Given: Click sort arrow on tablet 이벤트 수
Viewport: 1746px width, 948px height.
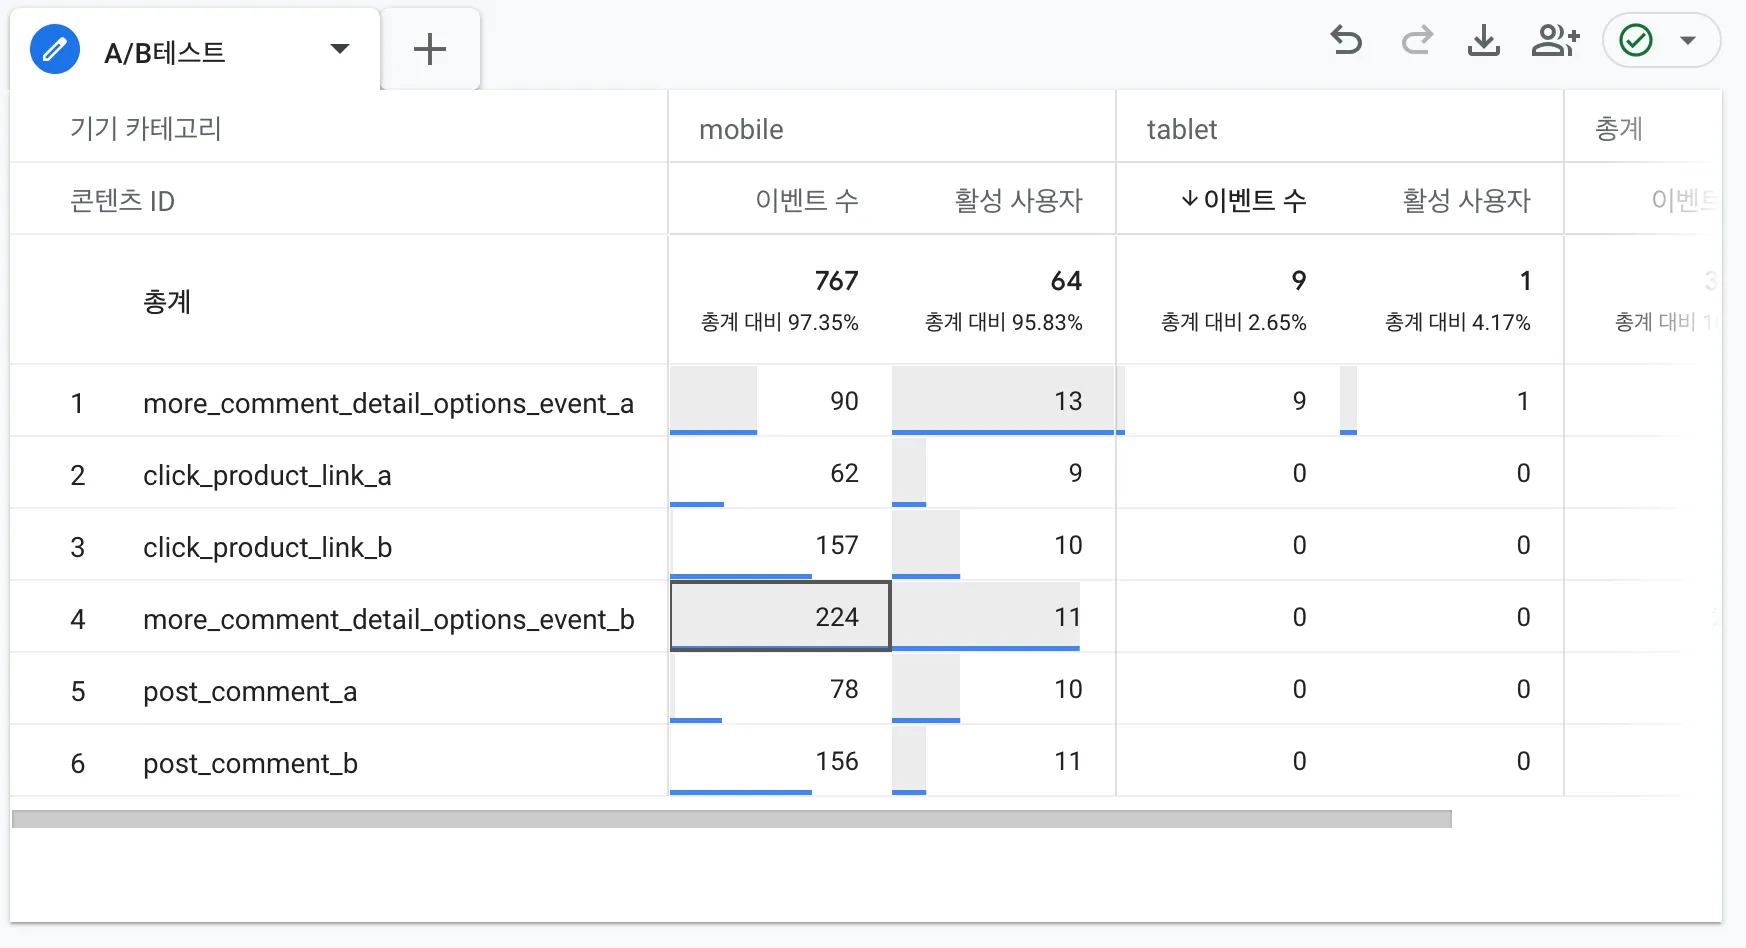Looking at the screenshot, I should pos(1189,200).
